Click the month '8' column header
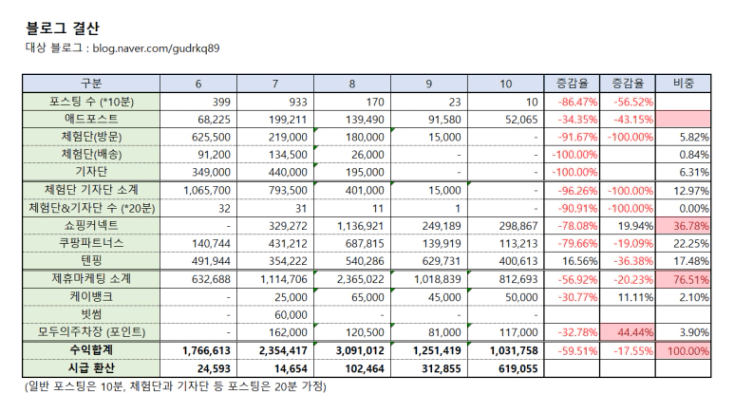The height and width of the screenshot is (413, 734). tap(352, 83)
